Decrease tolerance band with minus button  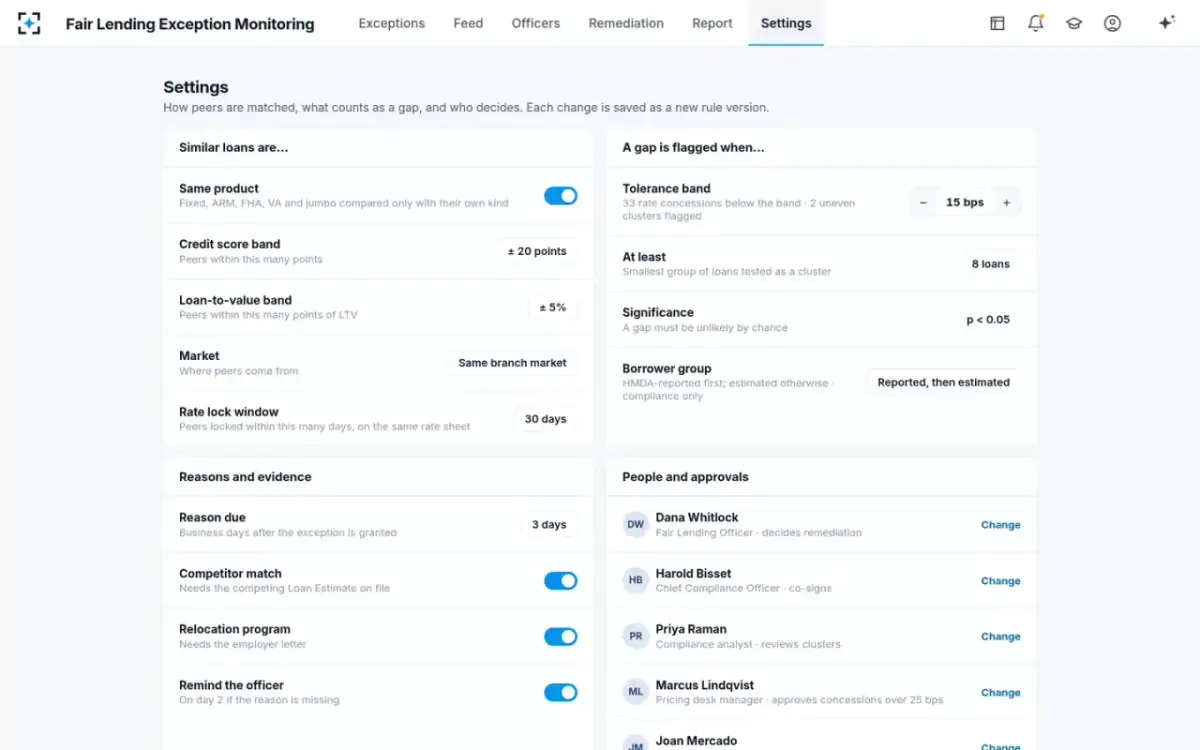(923, 202)
